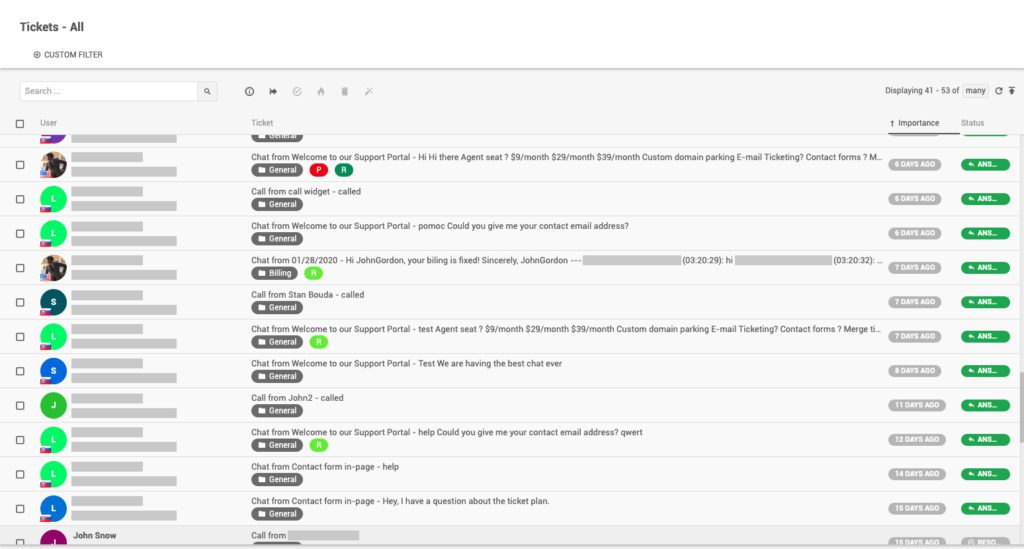Click the magic wand toolbar icon
Image resolution: width=1024 pixels, height=549 pixels.
[x=368, y=91]
